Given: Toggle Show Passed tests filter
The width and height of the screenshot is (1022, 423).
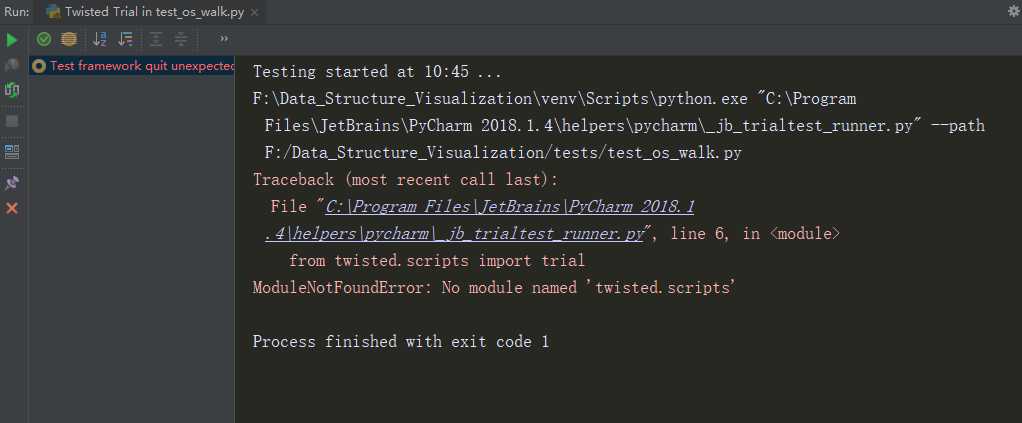Looking at the screenshot, I should 44,39.
